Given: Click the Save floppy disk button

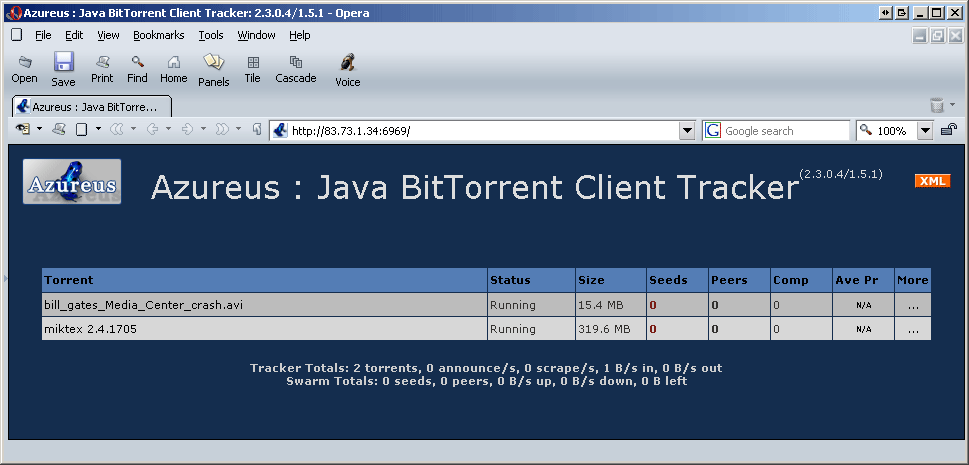Looking at the screenshot, I should click(x=63, y=69).
